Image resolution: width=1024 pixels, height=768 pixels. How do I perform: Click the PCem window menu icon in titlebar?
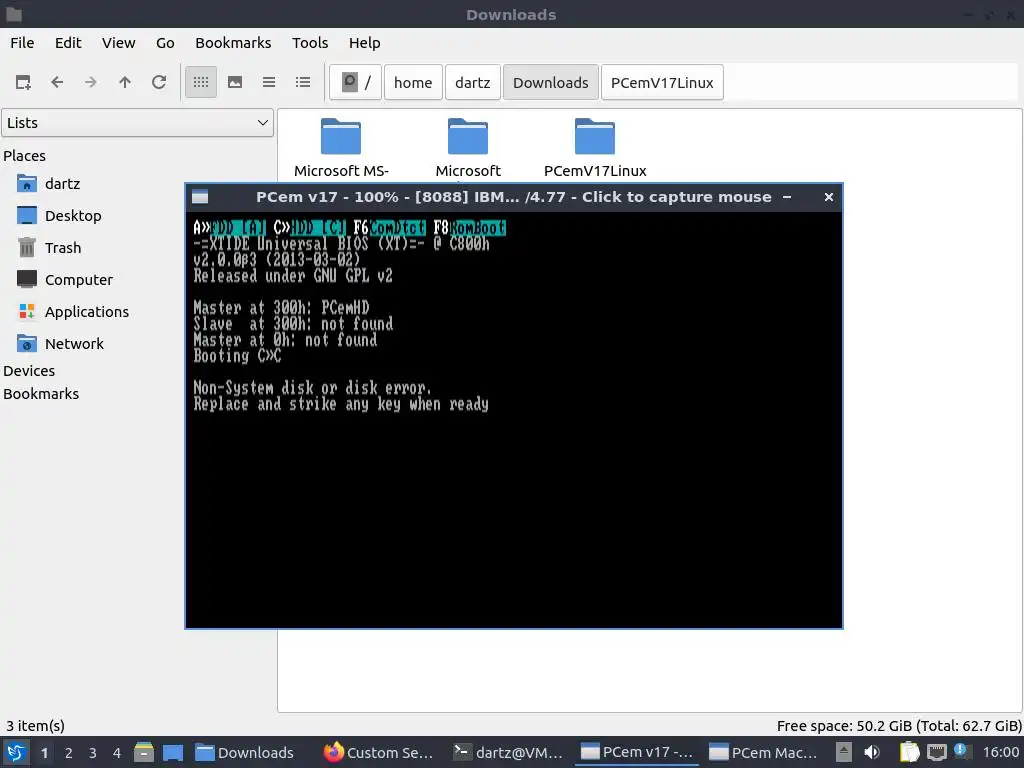[x=200, y=197]
